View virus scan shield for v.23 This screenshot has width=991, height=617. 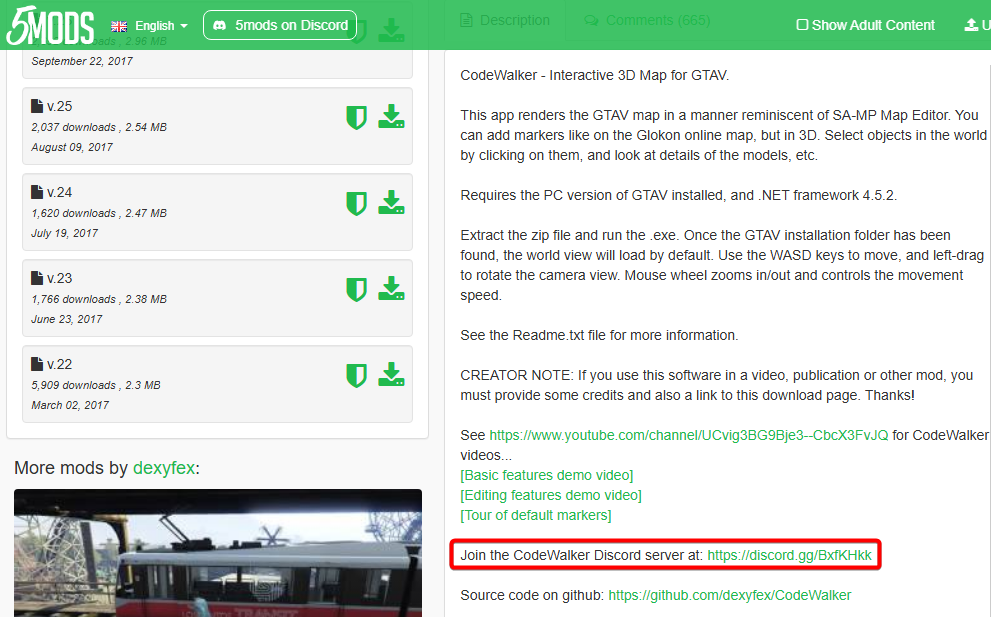click(356, 290)
